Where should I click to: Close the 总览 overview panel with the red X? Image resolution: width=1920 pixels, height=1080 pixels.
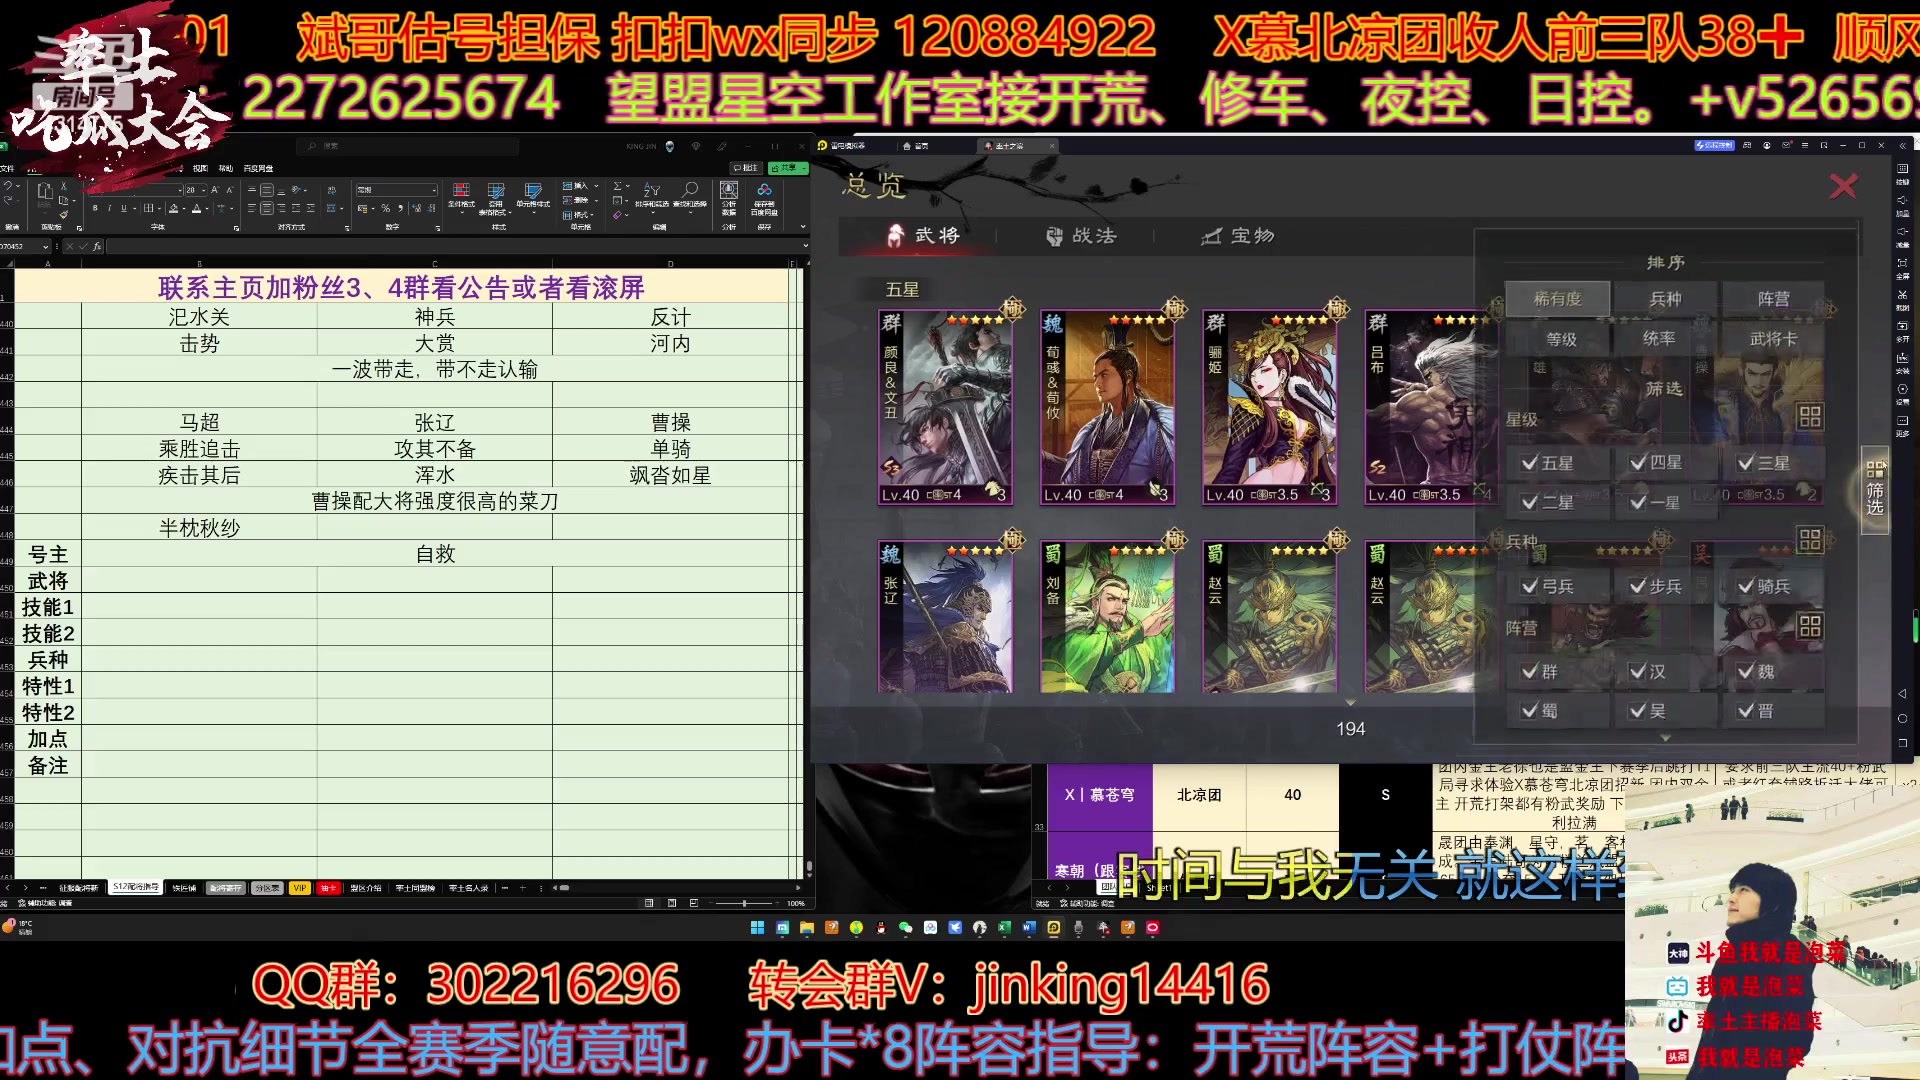point(1843,186)
